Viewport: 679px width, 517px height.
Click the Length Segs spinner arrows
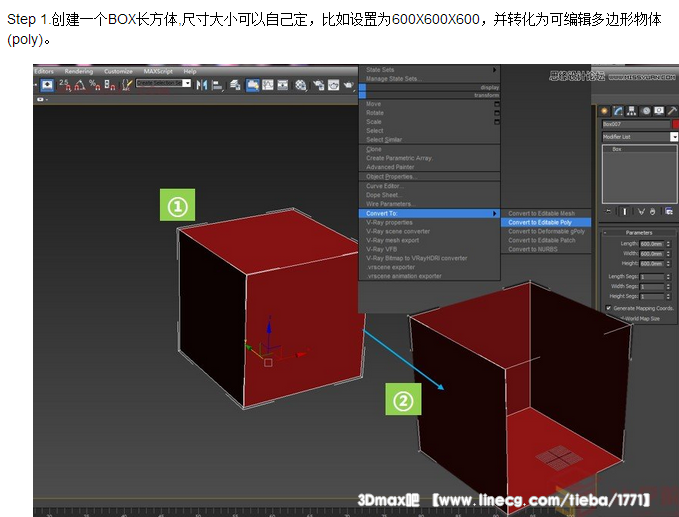pyautogui.click(x=669, y=277)
